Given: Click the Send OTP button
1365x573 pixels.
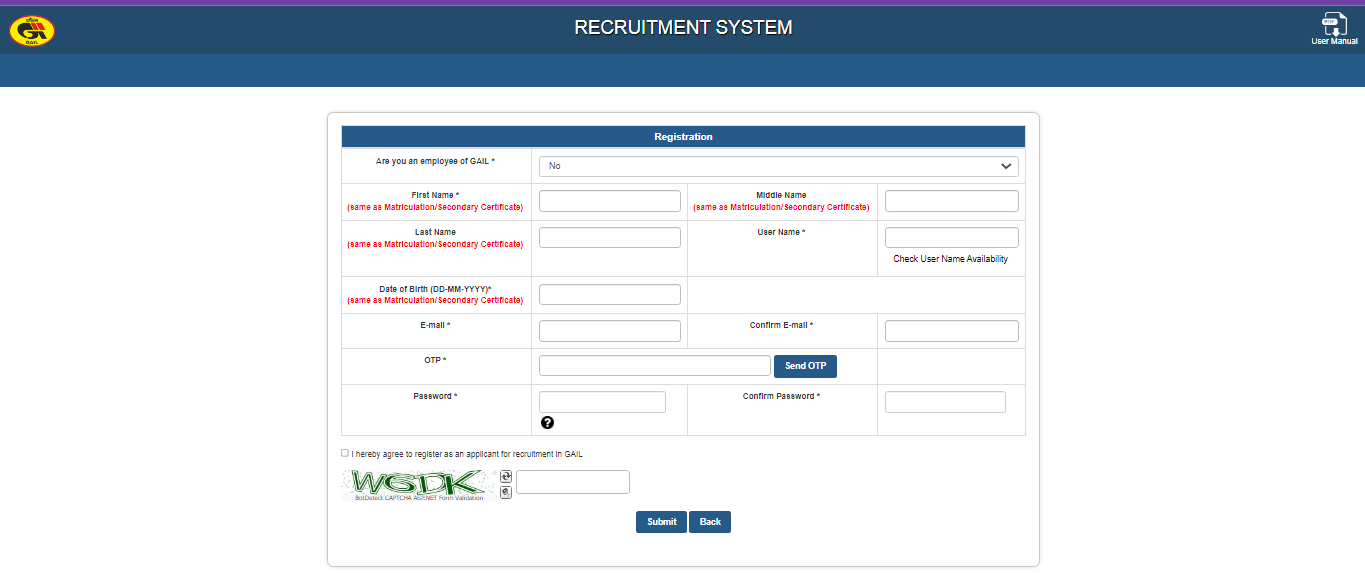Looking at the screenshot, I should [x=805, y=366].
